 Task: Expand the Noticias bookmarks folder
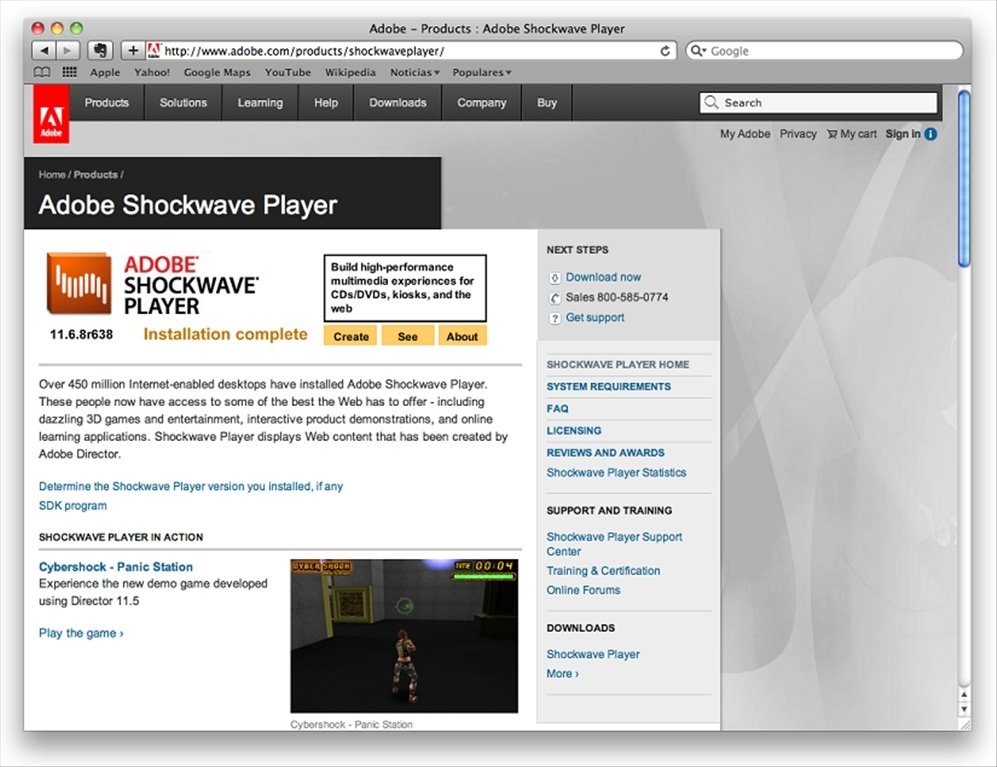click(415, 73)
